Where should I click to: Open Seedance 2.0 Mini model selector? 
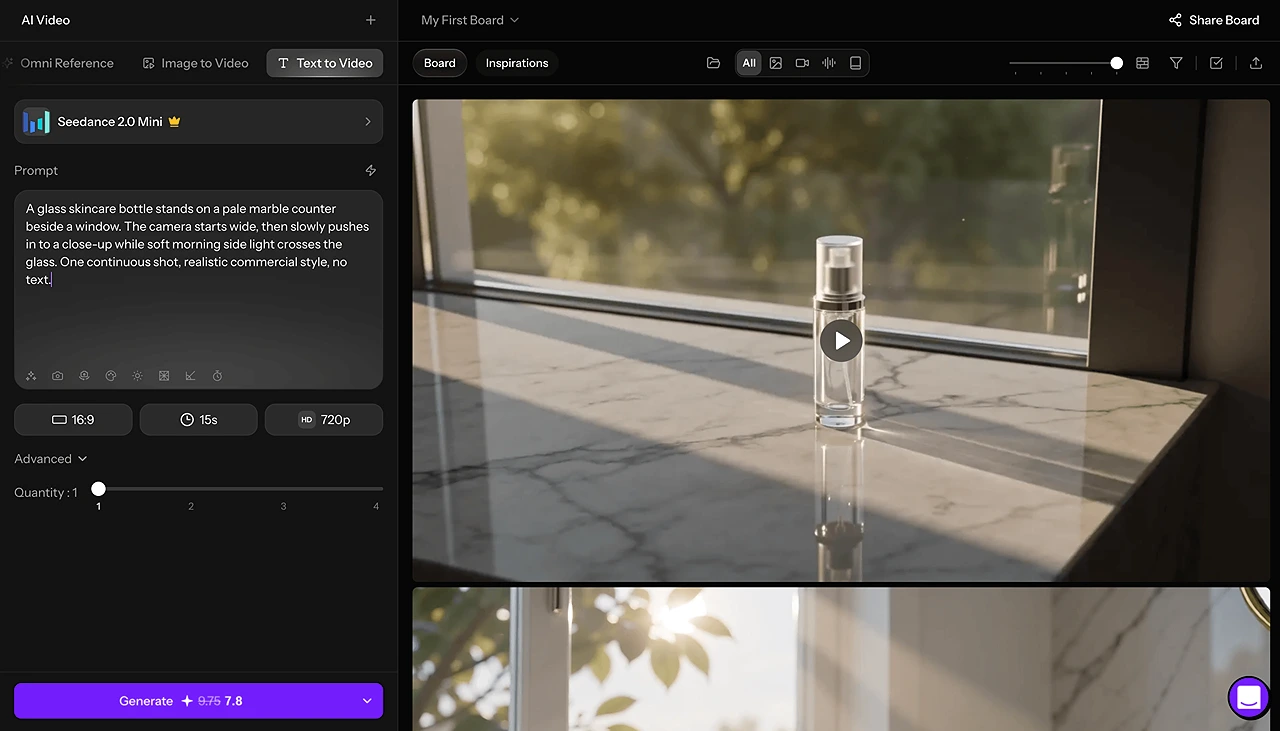point(198,121)
